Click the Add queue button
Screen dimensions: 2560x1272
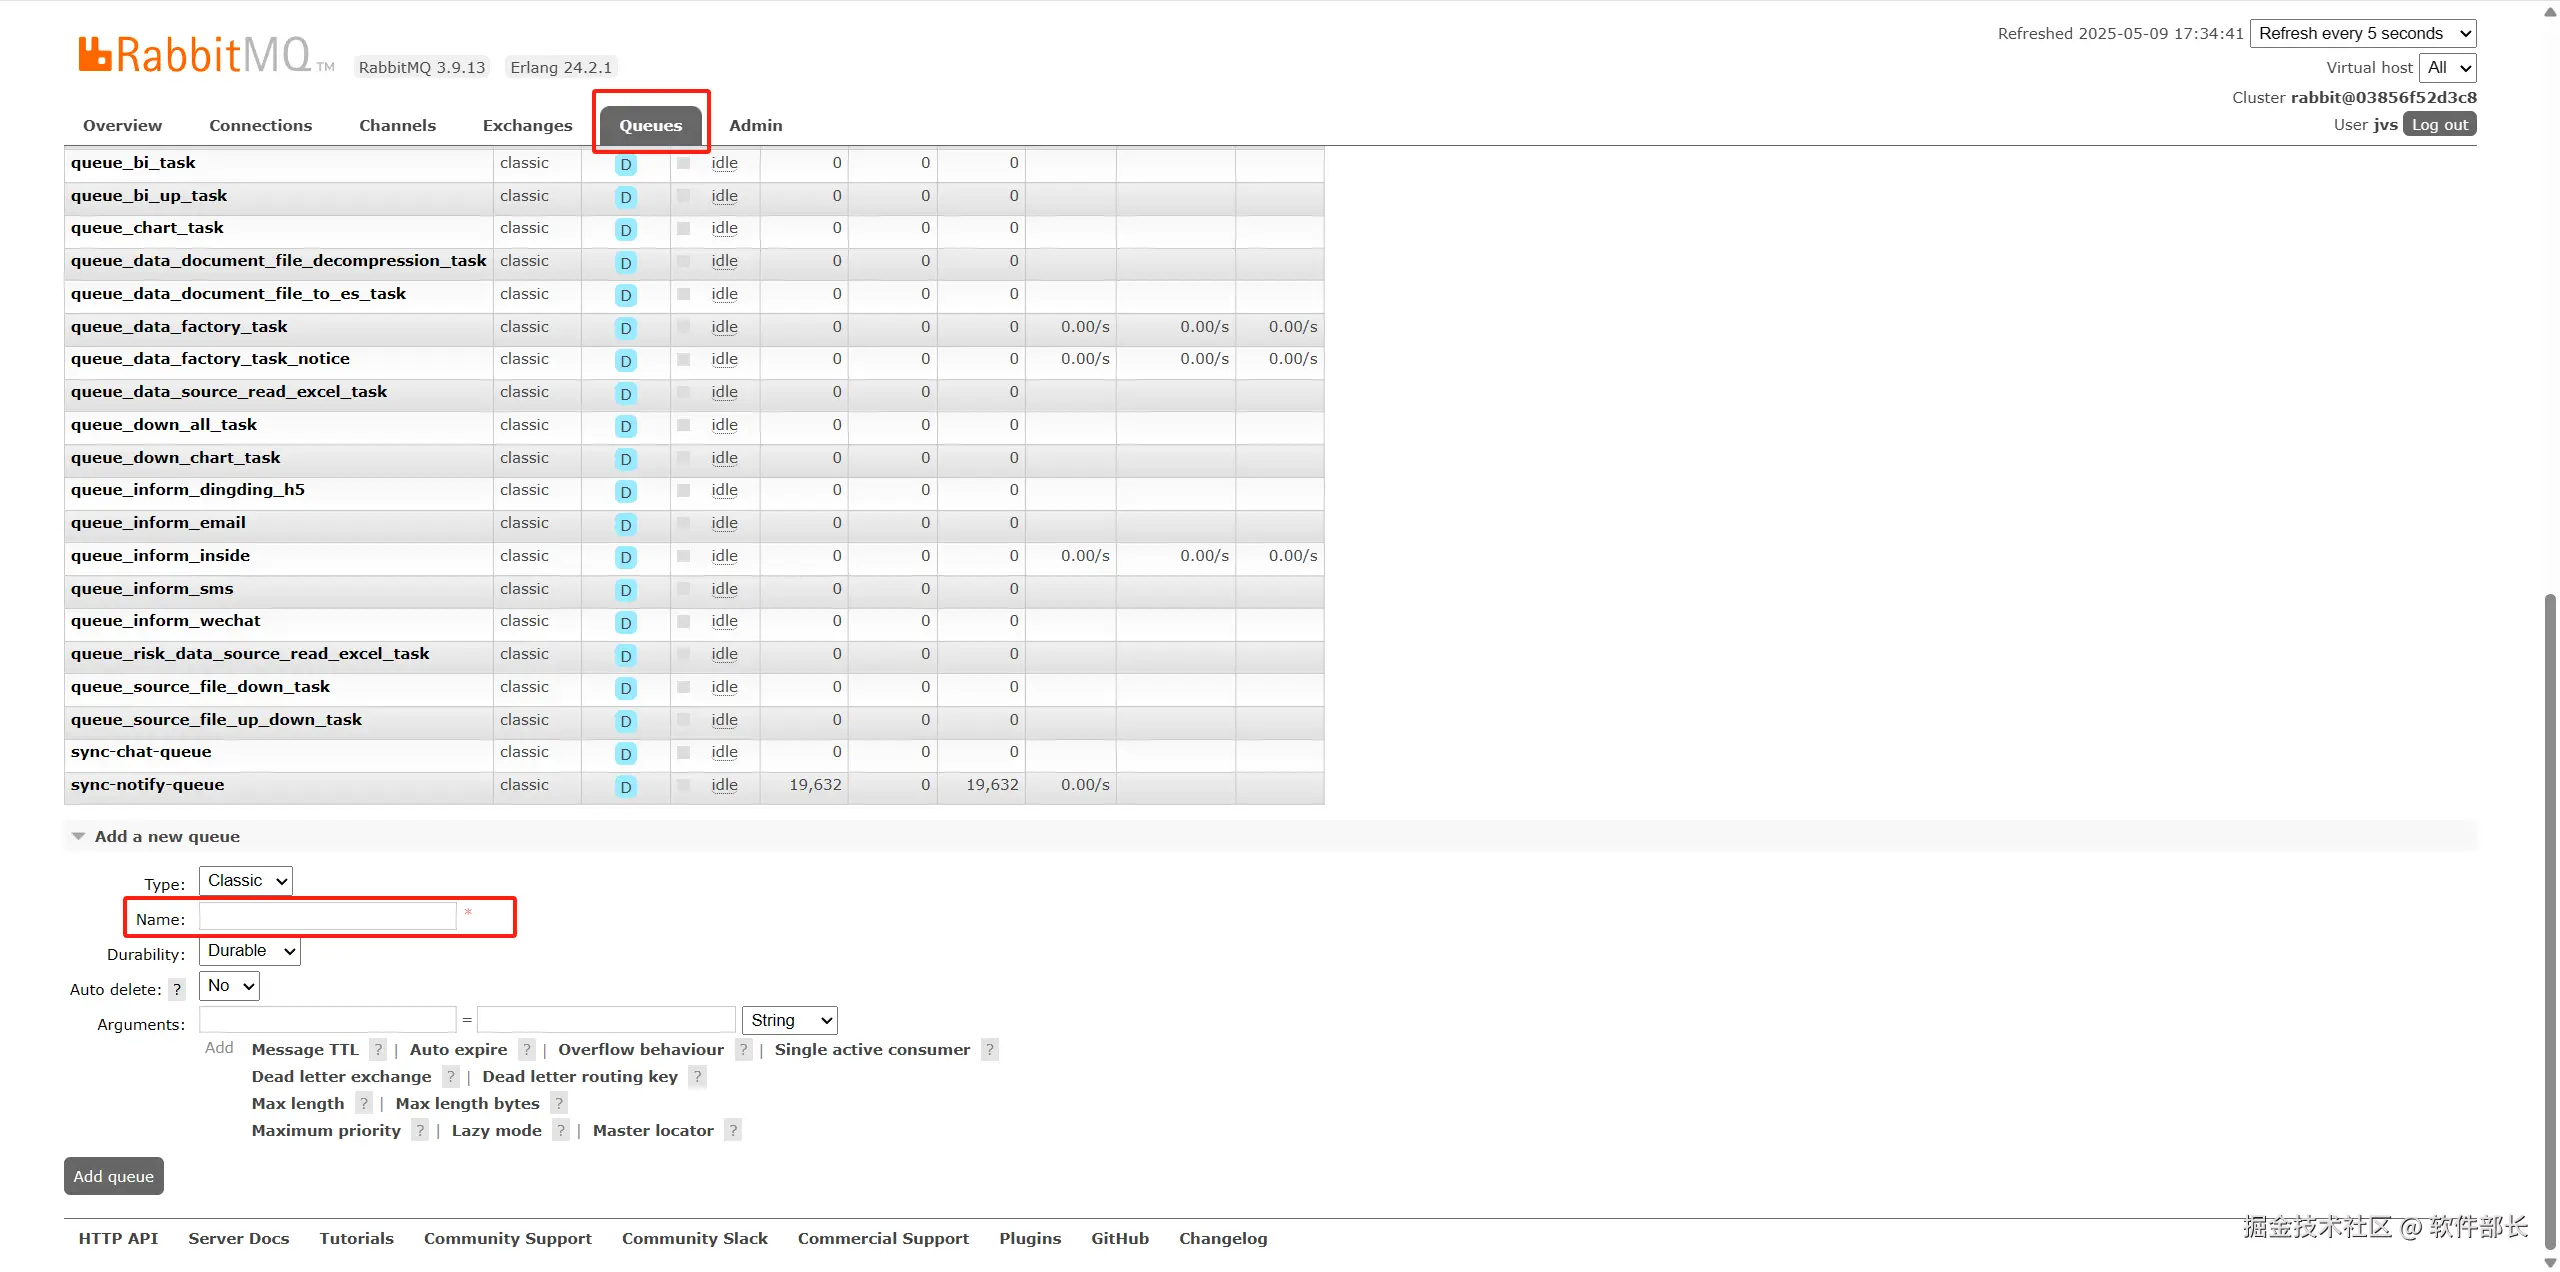point(114,1176)
